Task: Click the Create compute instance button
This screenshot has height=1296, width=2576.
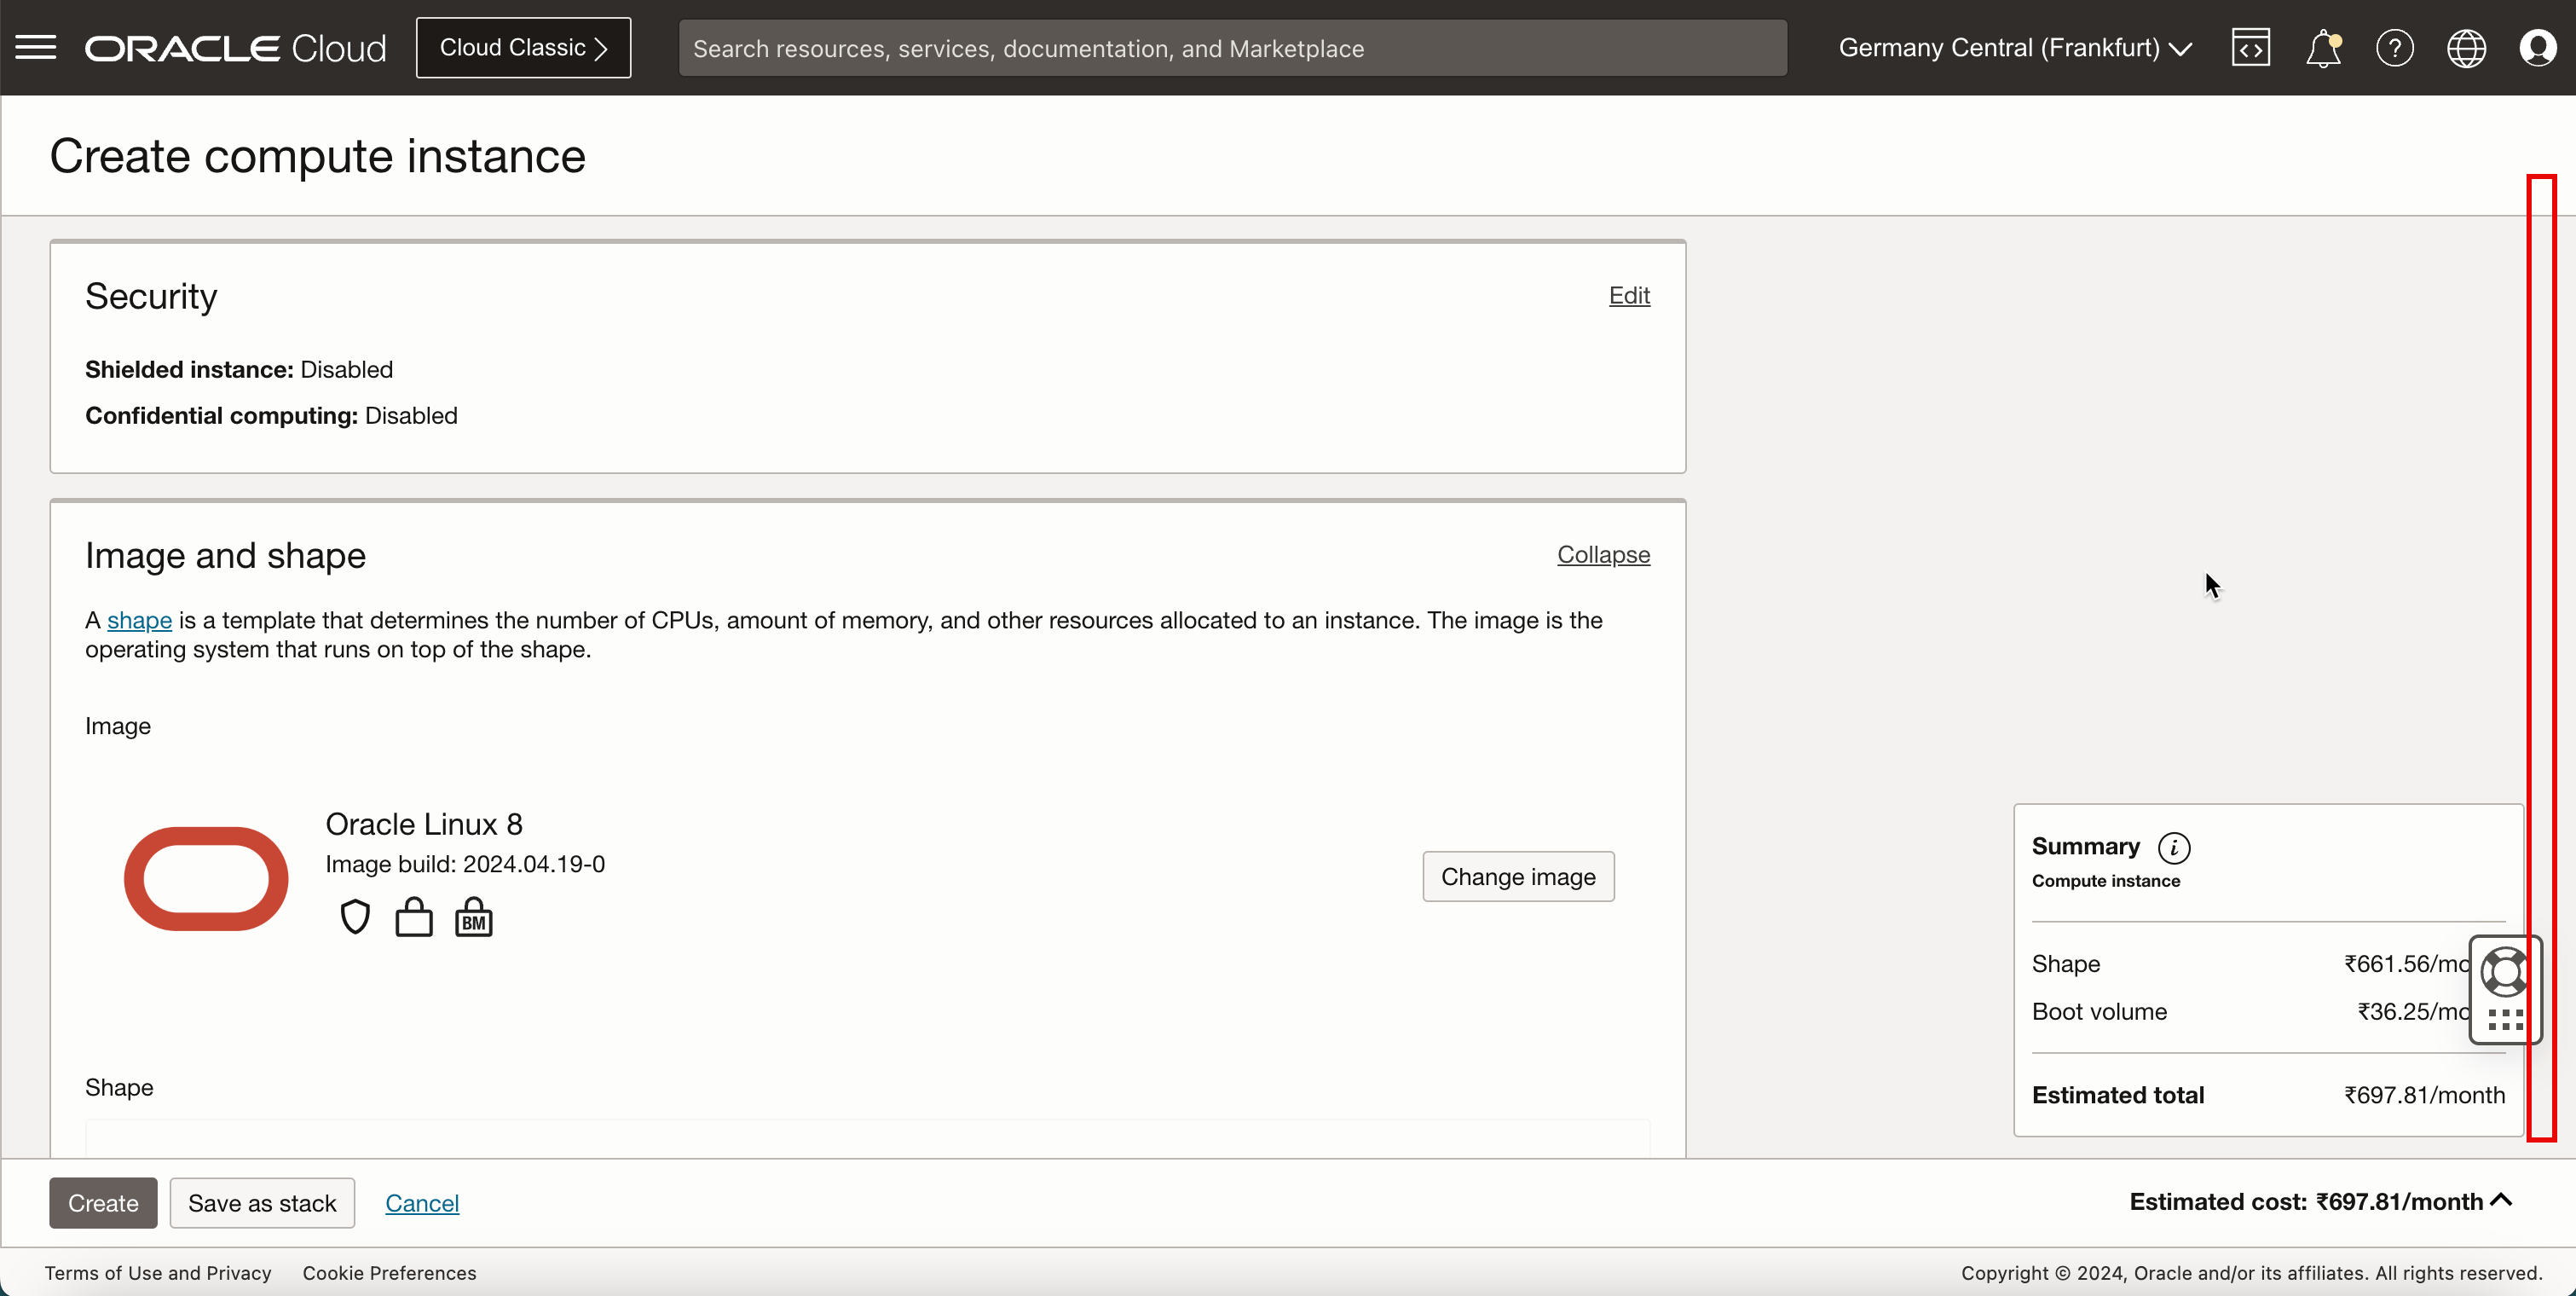Action: pyautogui.click(x=102, y=1201)
